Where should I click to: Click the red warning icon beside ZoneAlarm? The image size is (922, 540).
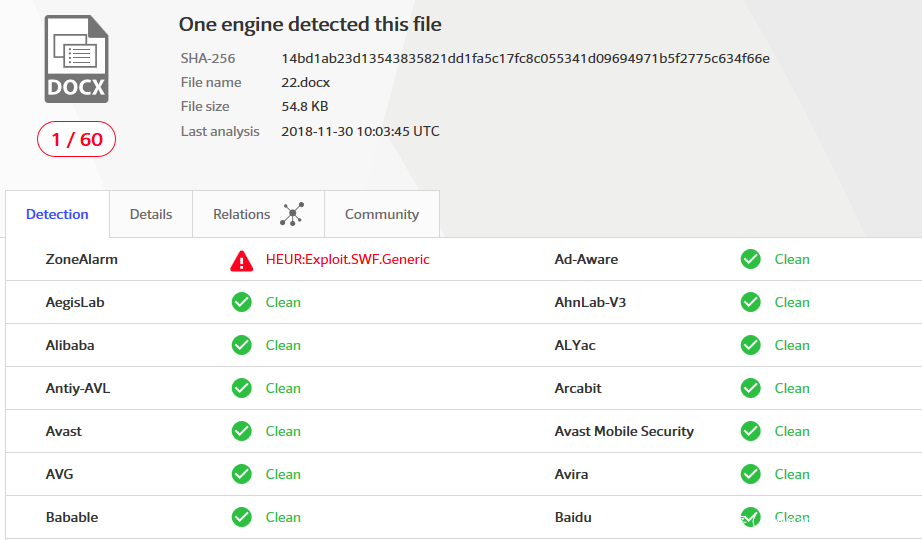[x=242, y=260]
